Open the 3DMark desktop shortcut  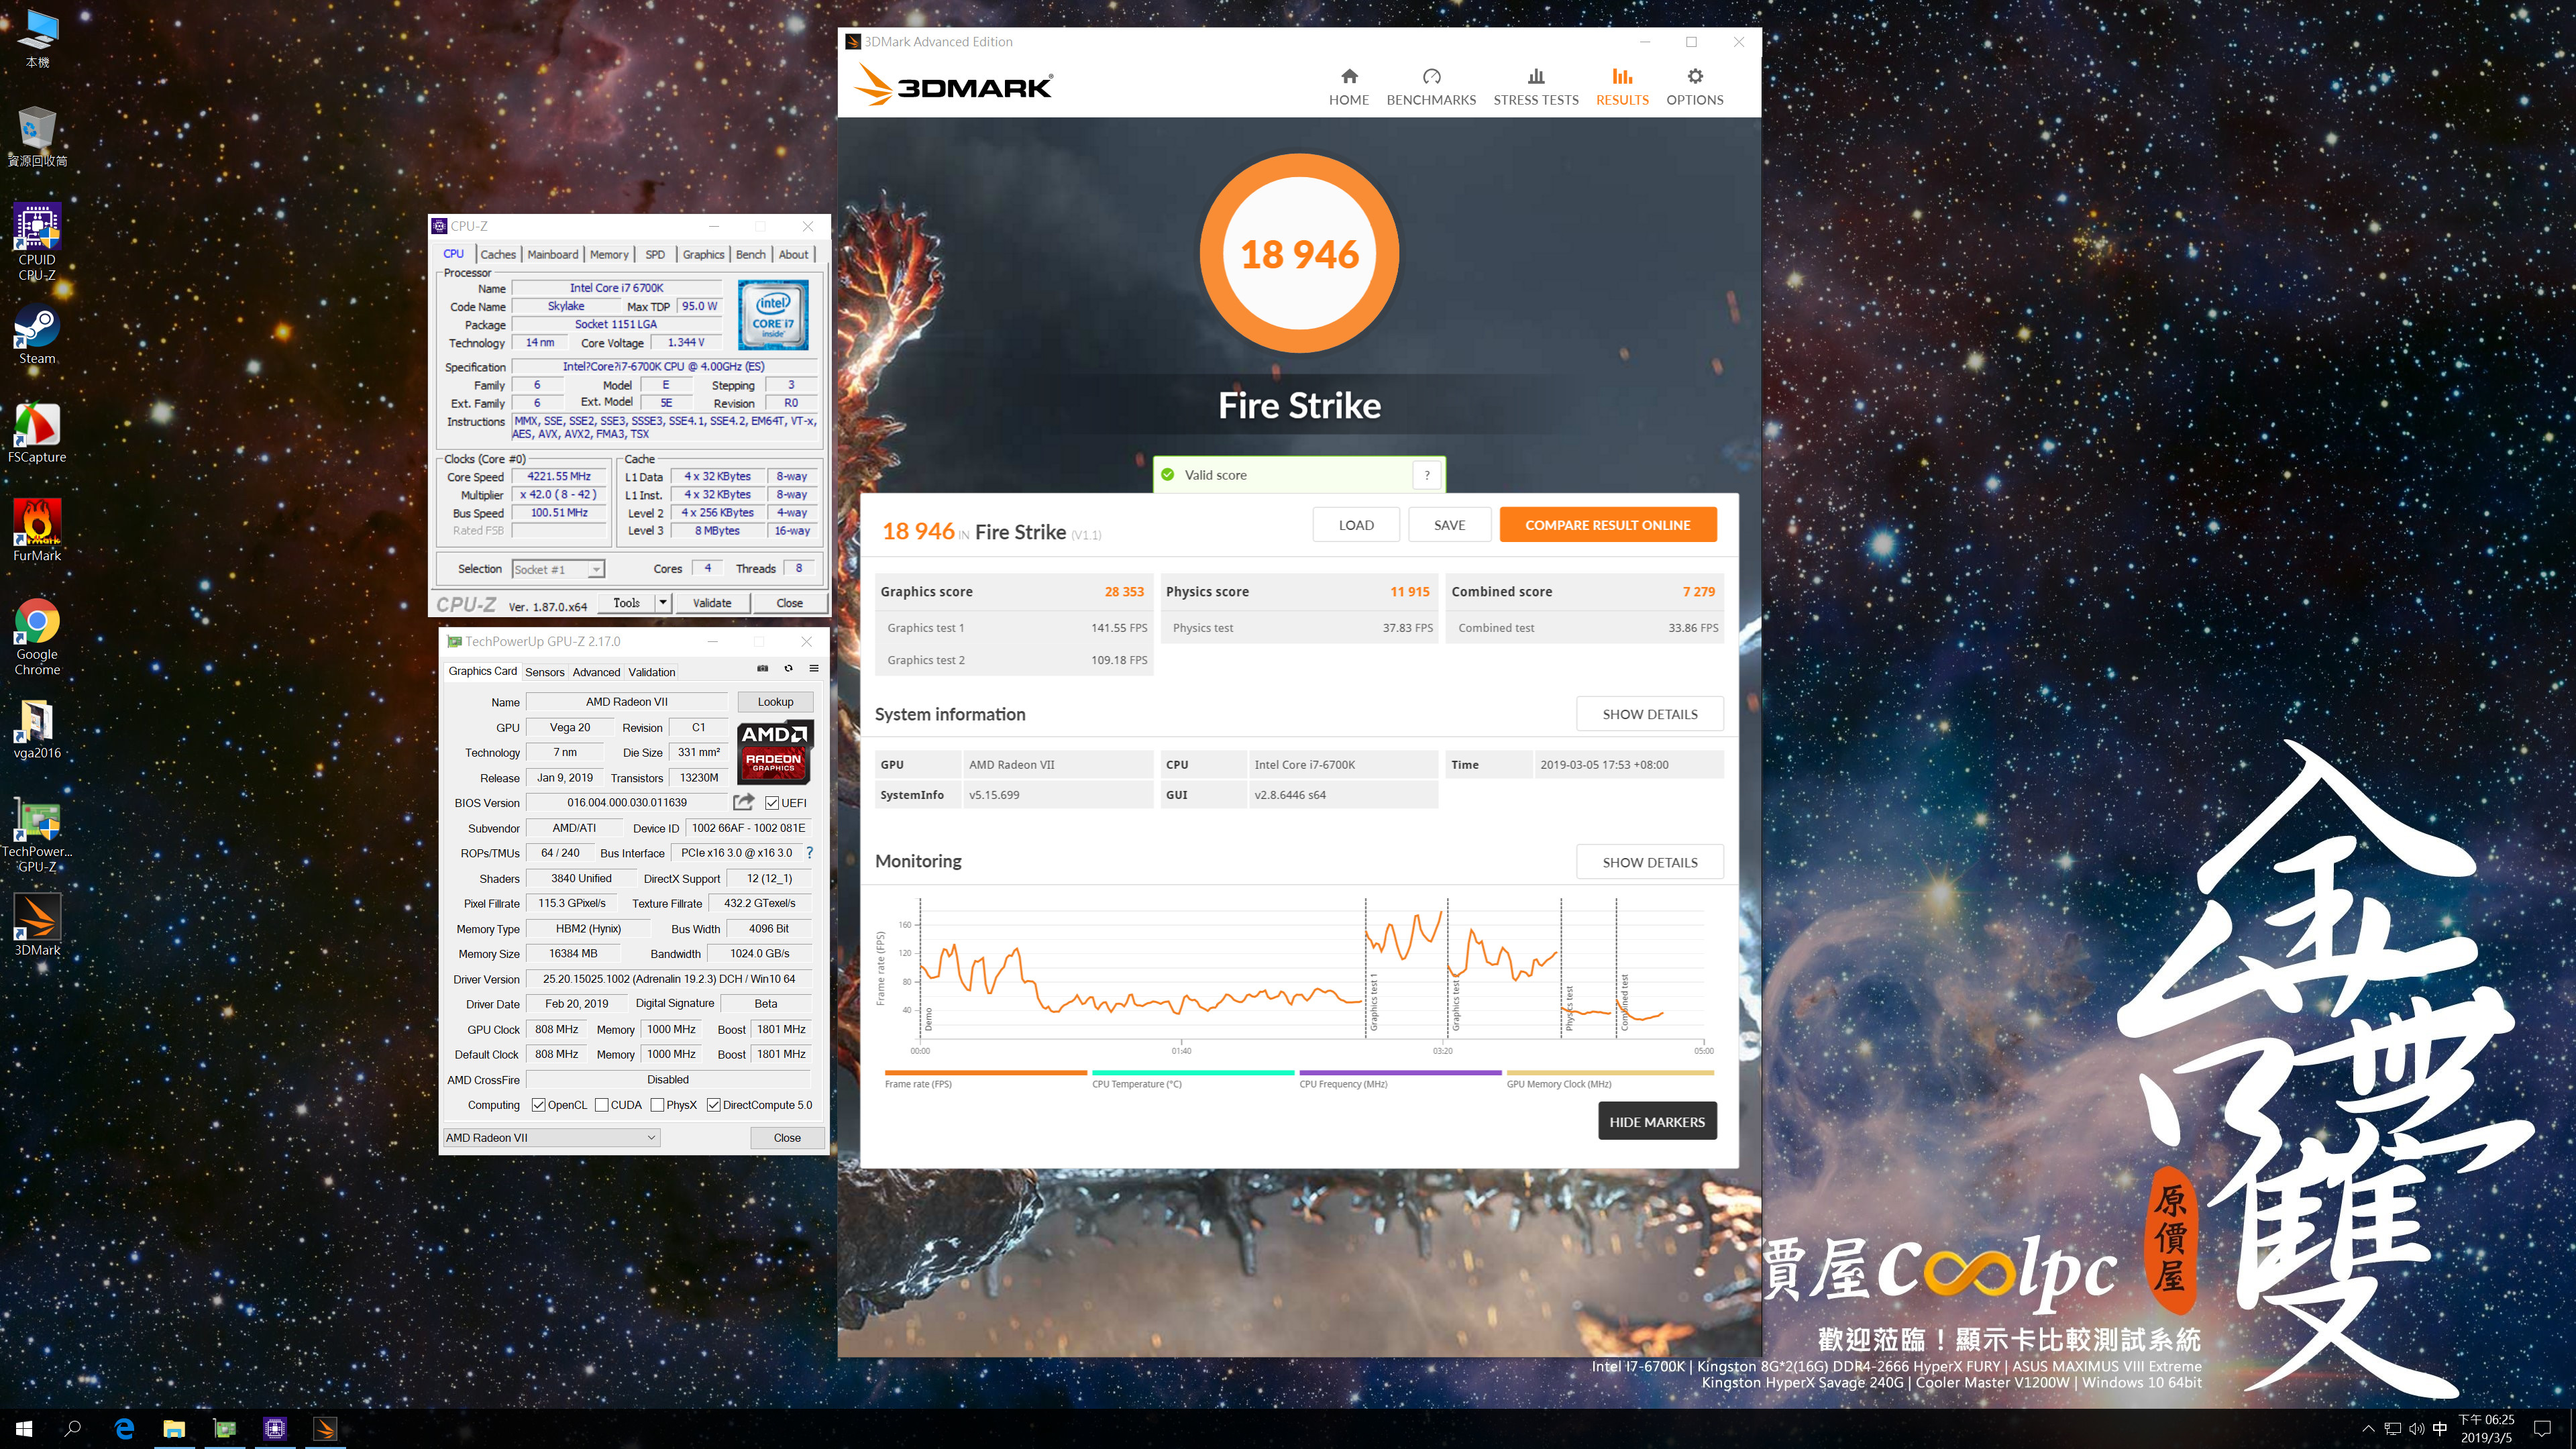click(37, 925)
